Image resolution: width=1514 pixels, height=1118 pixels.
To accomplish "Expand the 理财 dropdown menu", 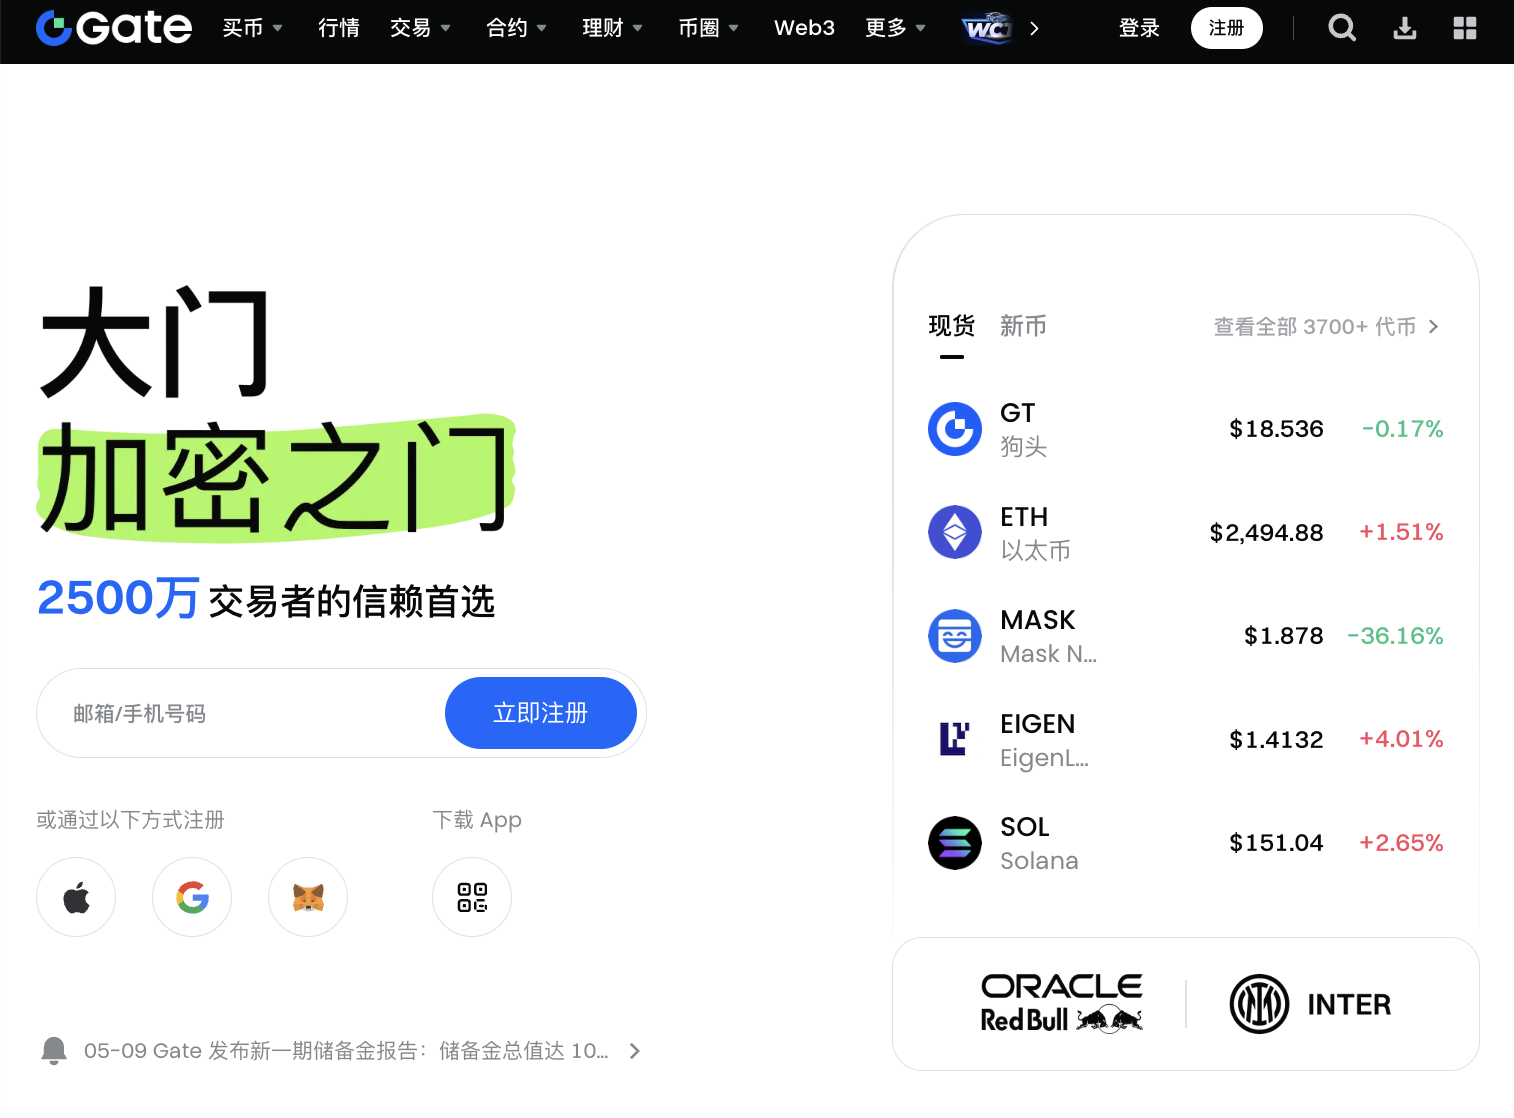I will coord(613,28).
